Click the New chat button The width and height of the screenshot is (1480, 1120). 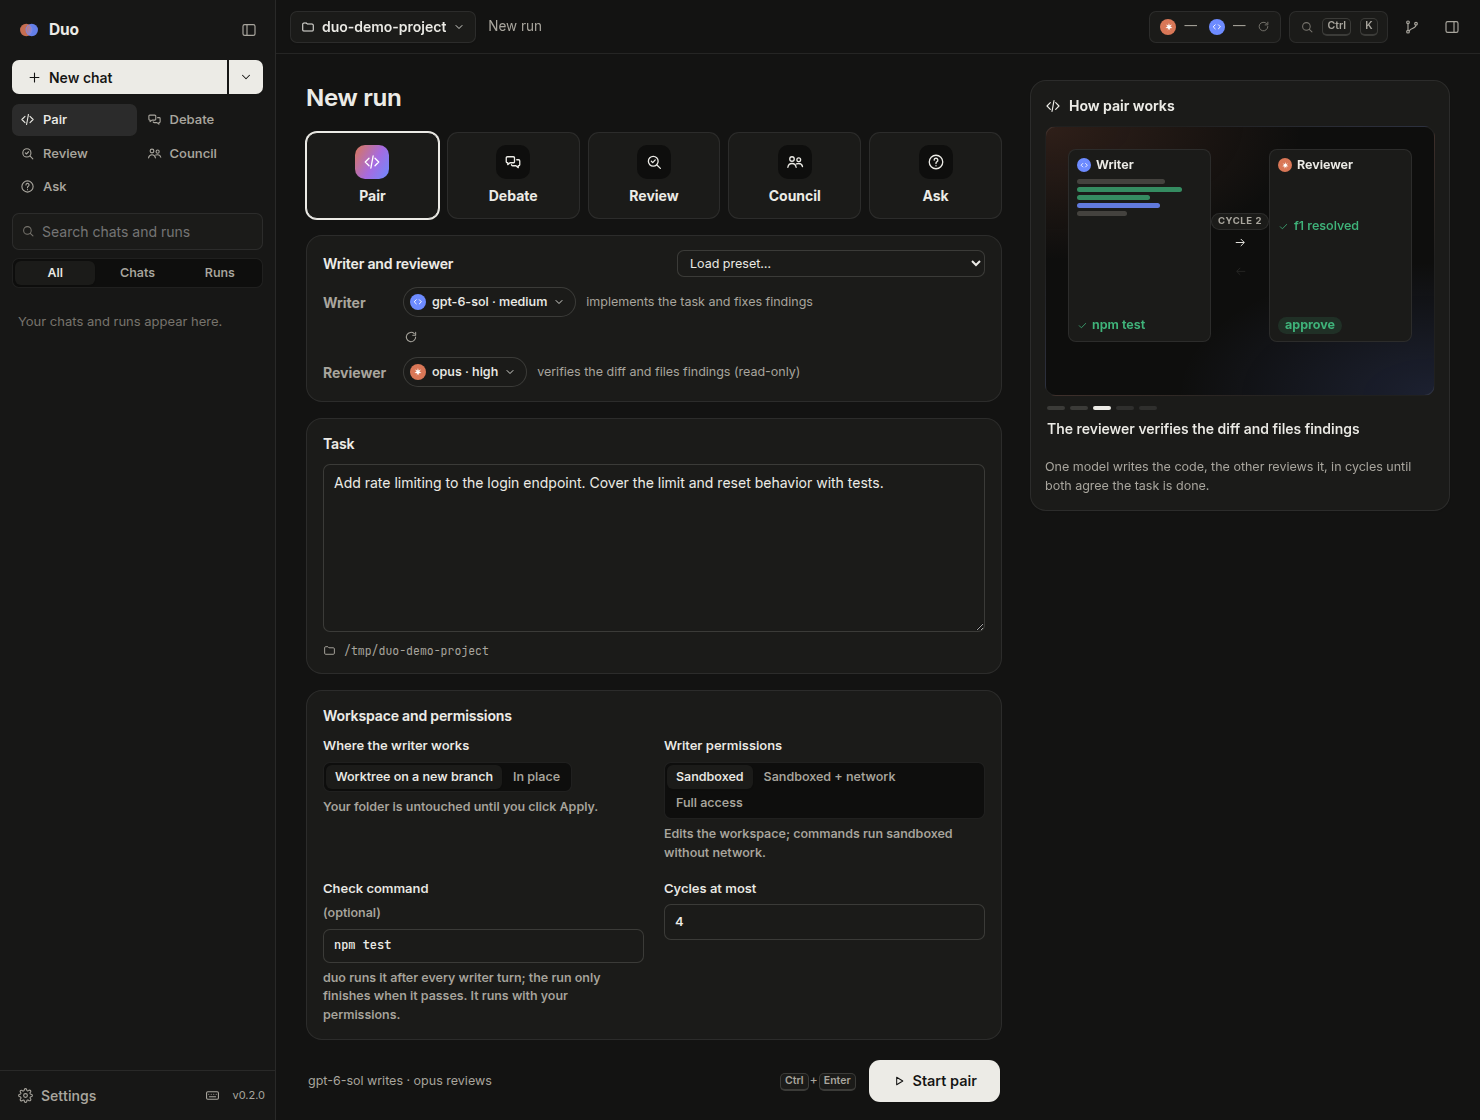pyautogui.click(x=120, y=77)
